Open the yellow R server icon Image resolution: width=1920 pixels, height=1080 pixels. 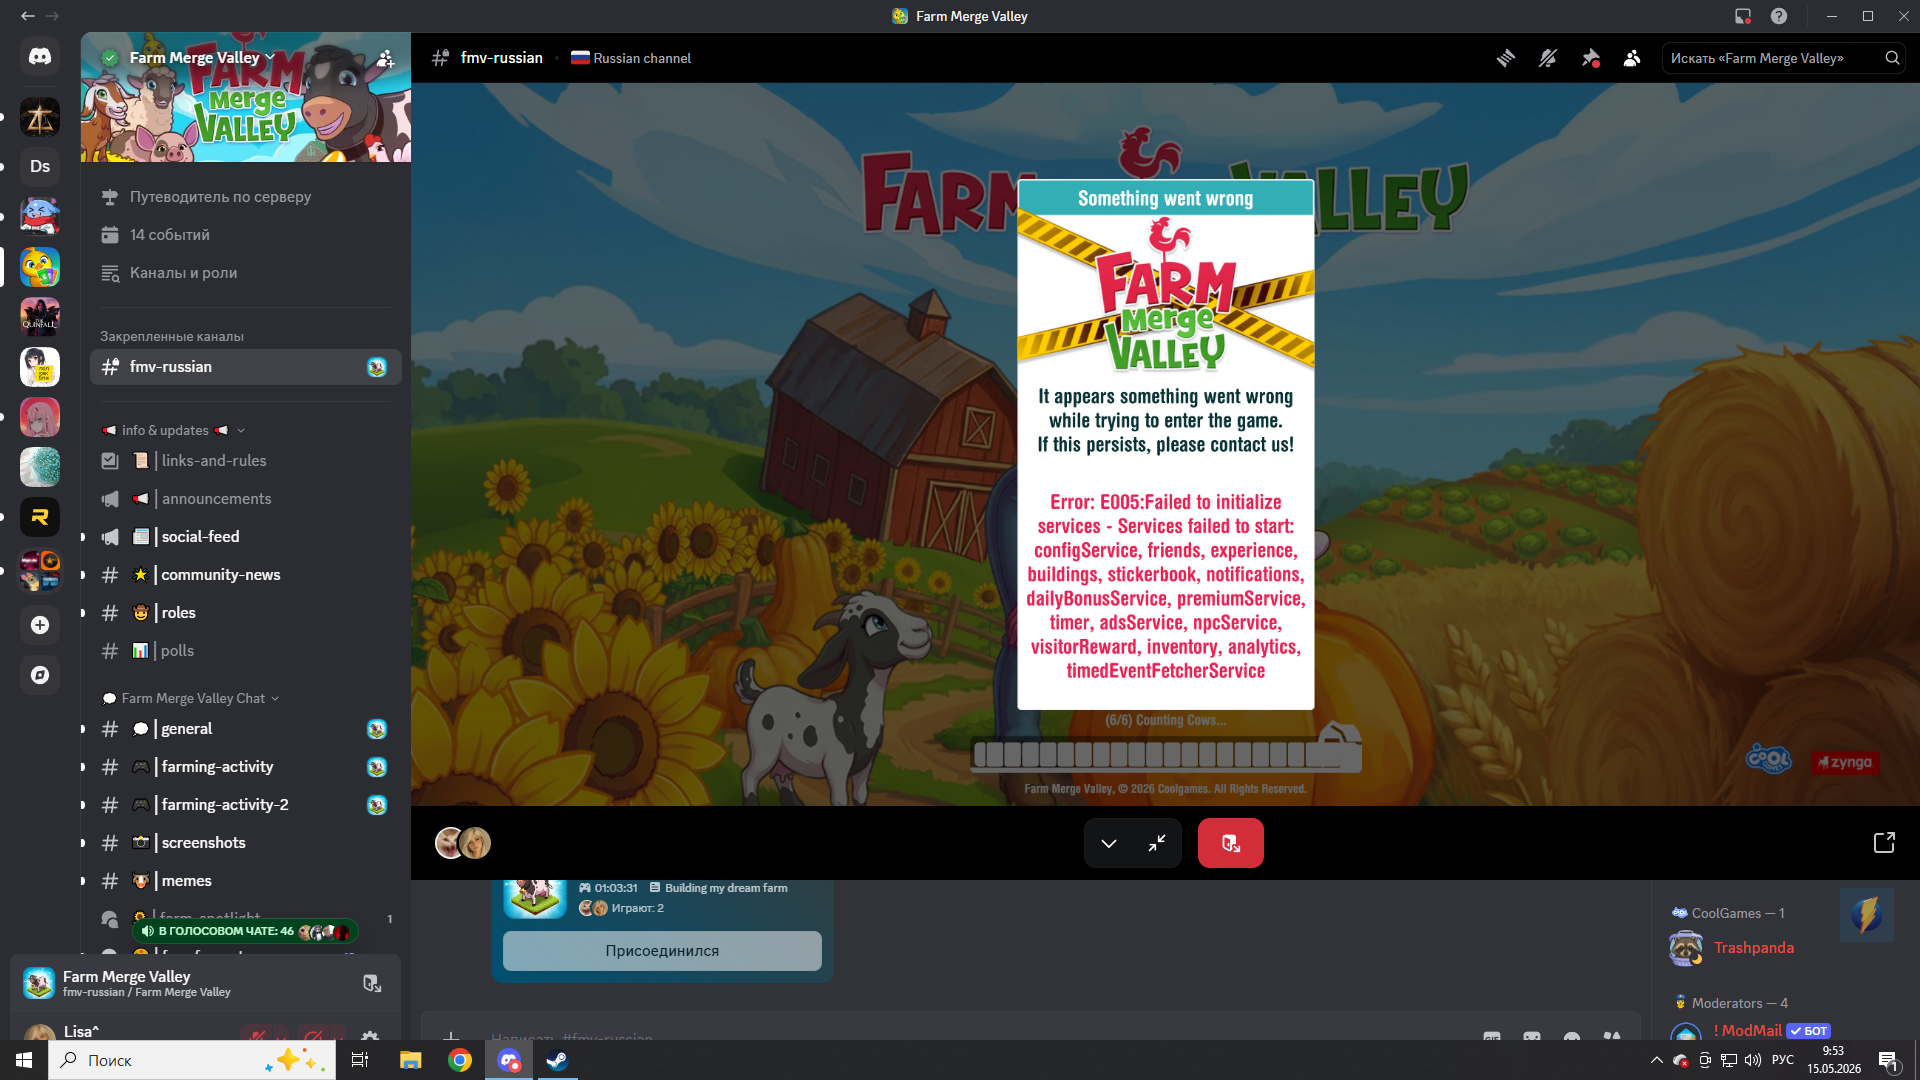click(40, 517)
